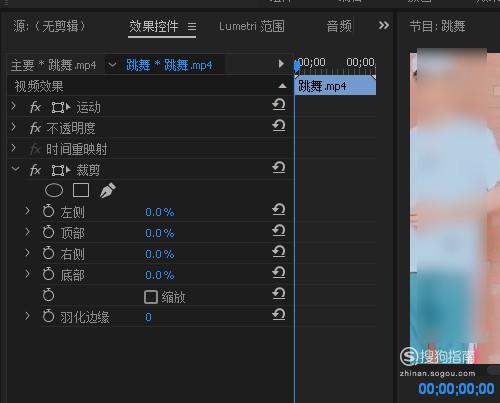Expand the 时间重映射 effect properties
Viewport: 500px width, 403px height.
tap(14, 148)
